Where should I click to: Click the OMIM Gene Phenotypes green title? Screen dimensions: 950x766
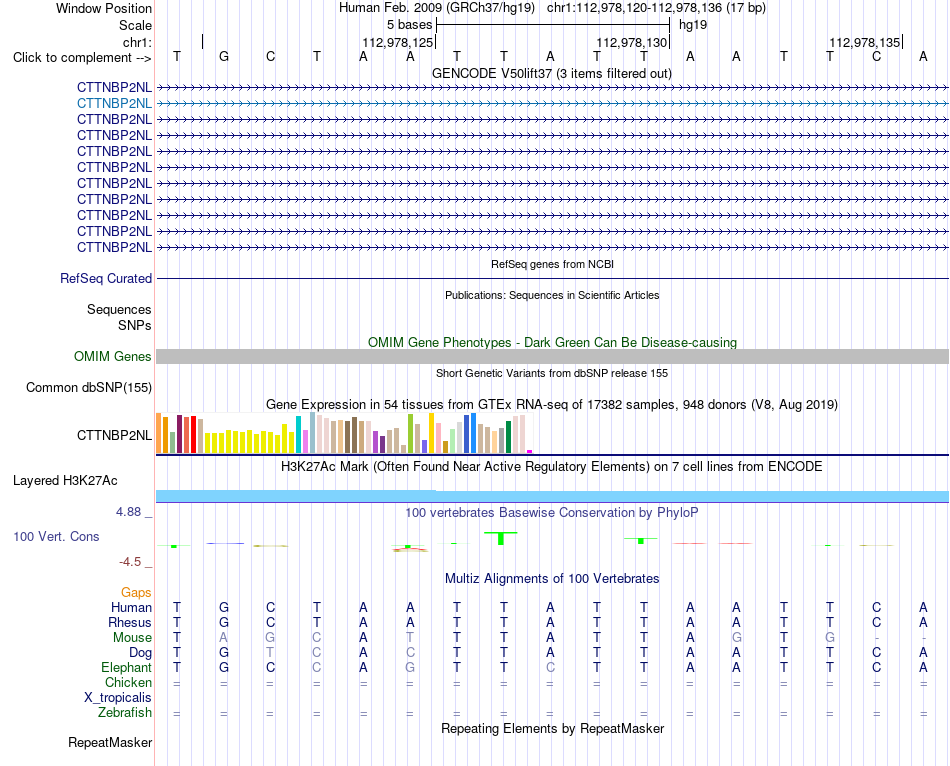coord(552,342)
